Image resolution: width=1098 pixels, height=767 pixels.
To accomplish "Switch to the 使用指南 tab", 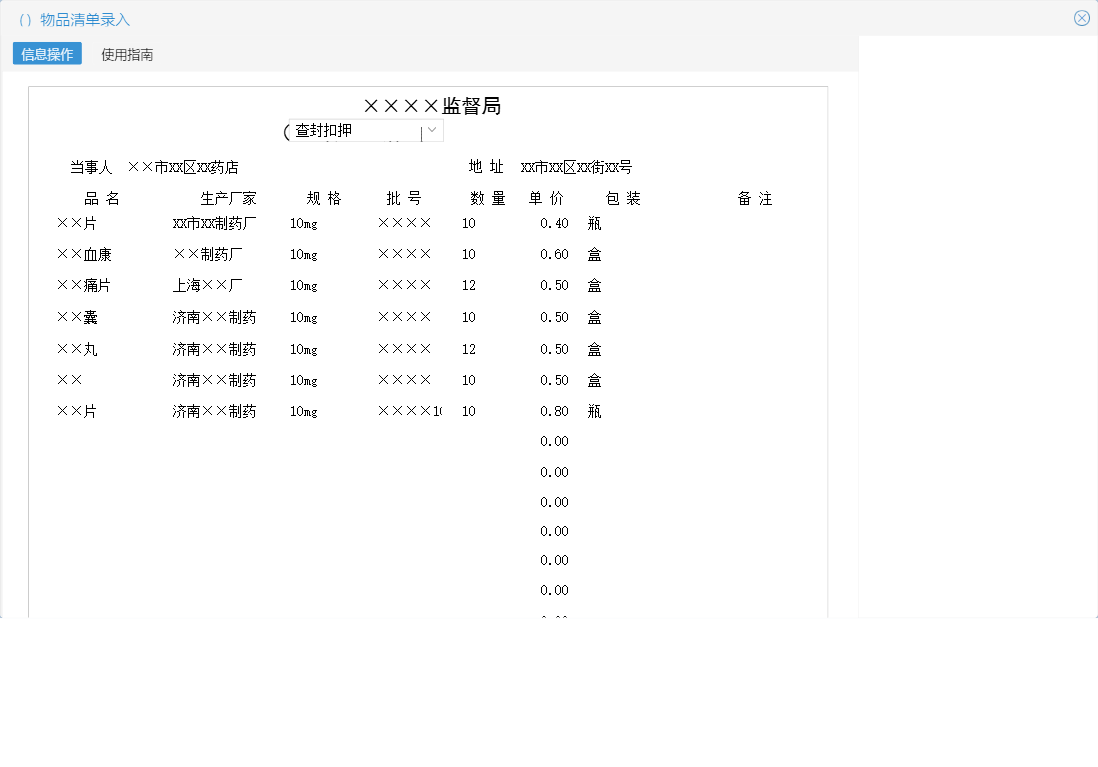I will [125, 54].
